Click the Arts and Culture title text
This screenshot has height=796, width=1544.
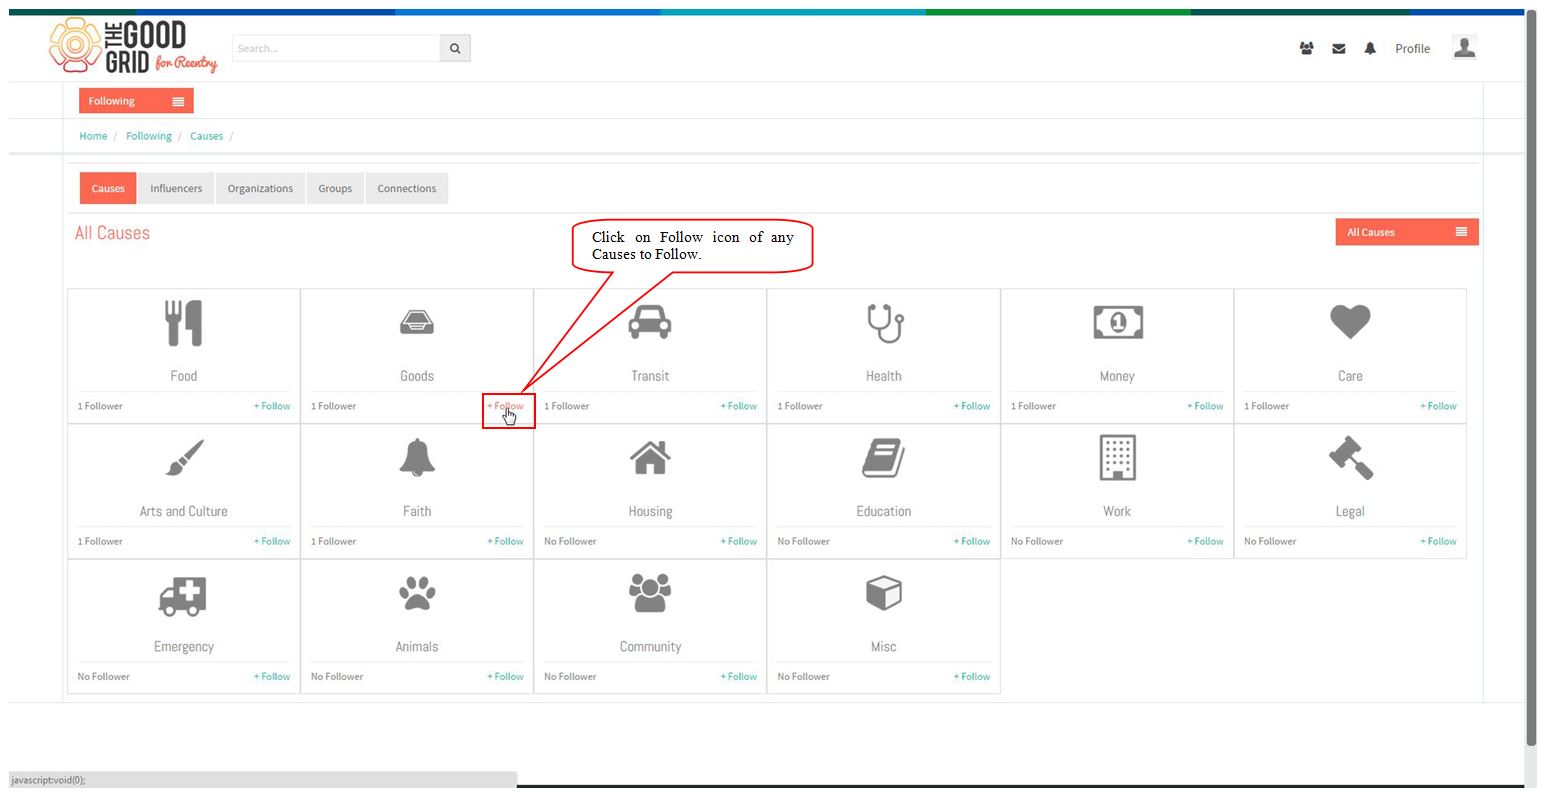point(184,511)
